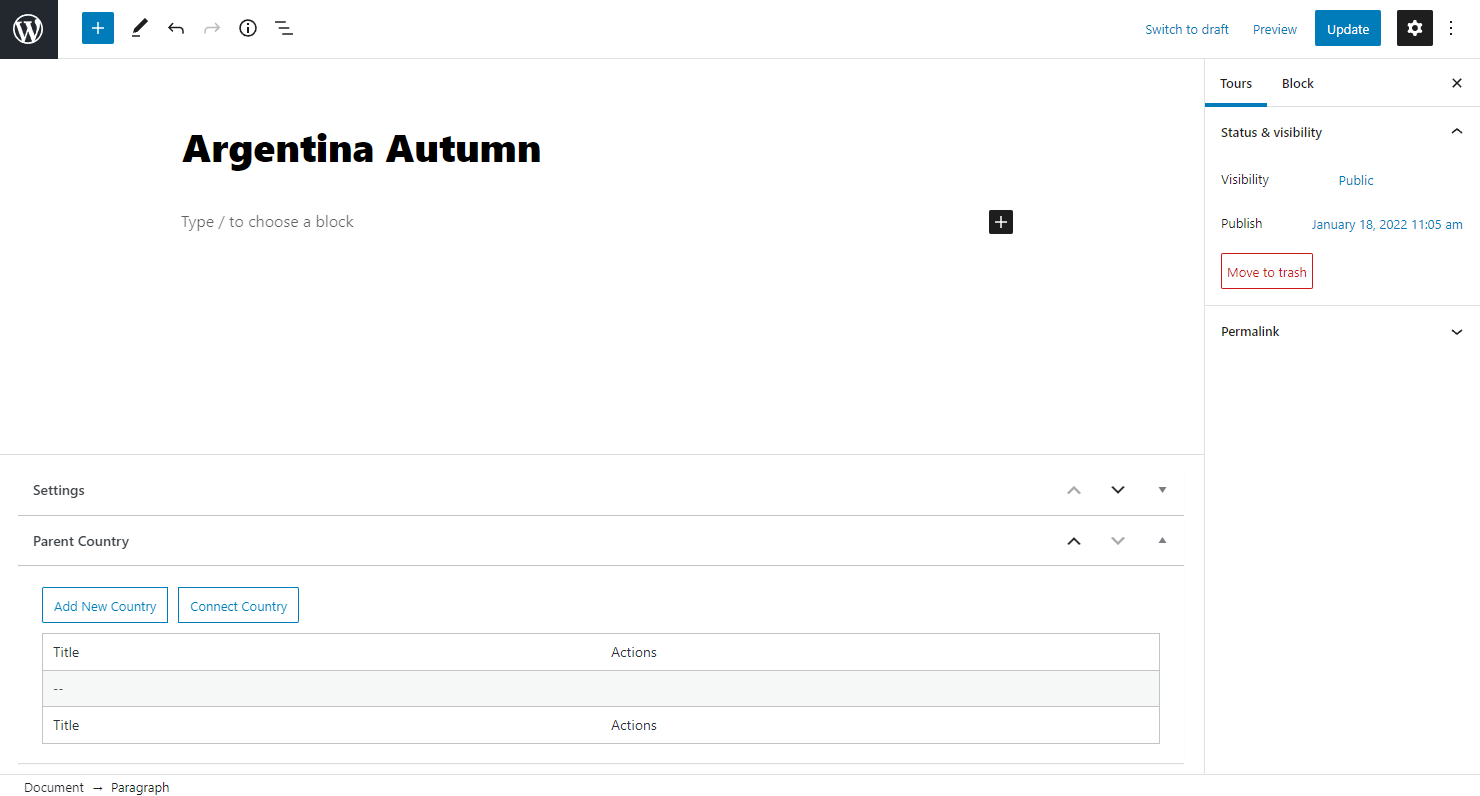Image resolution: width=1480 pixels, height=796 pixels.
Task: Select the pencil Tools icon
Action: [x=139, y=28]
